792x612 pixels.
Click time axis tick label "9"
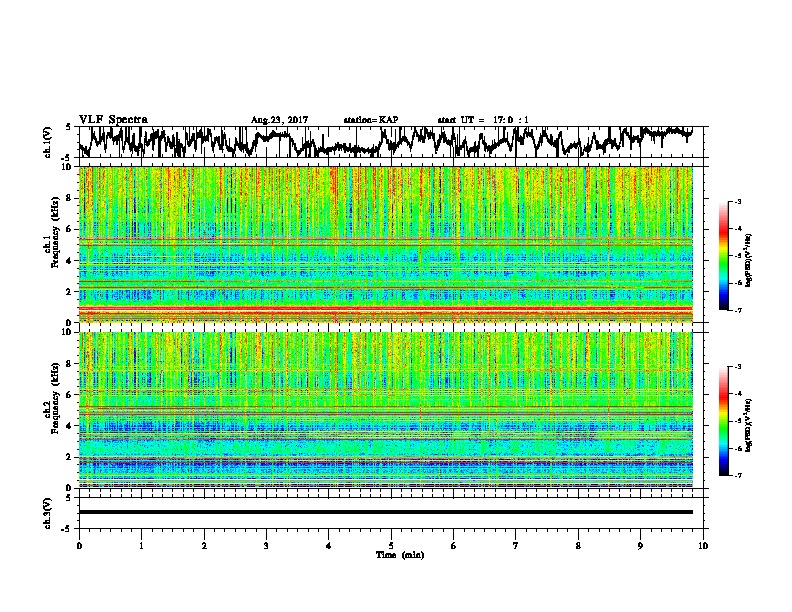[x=640, y=545]
